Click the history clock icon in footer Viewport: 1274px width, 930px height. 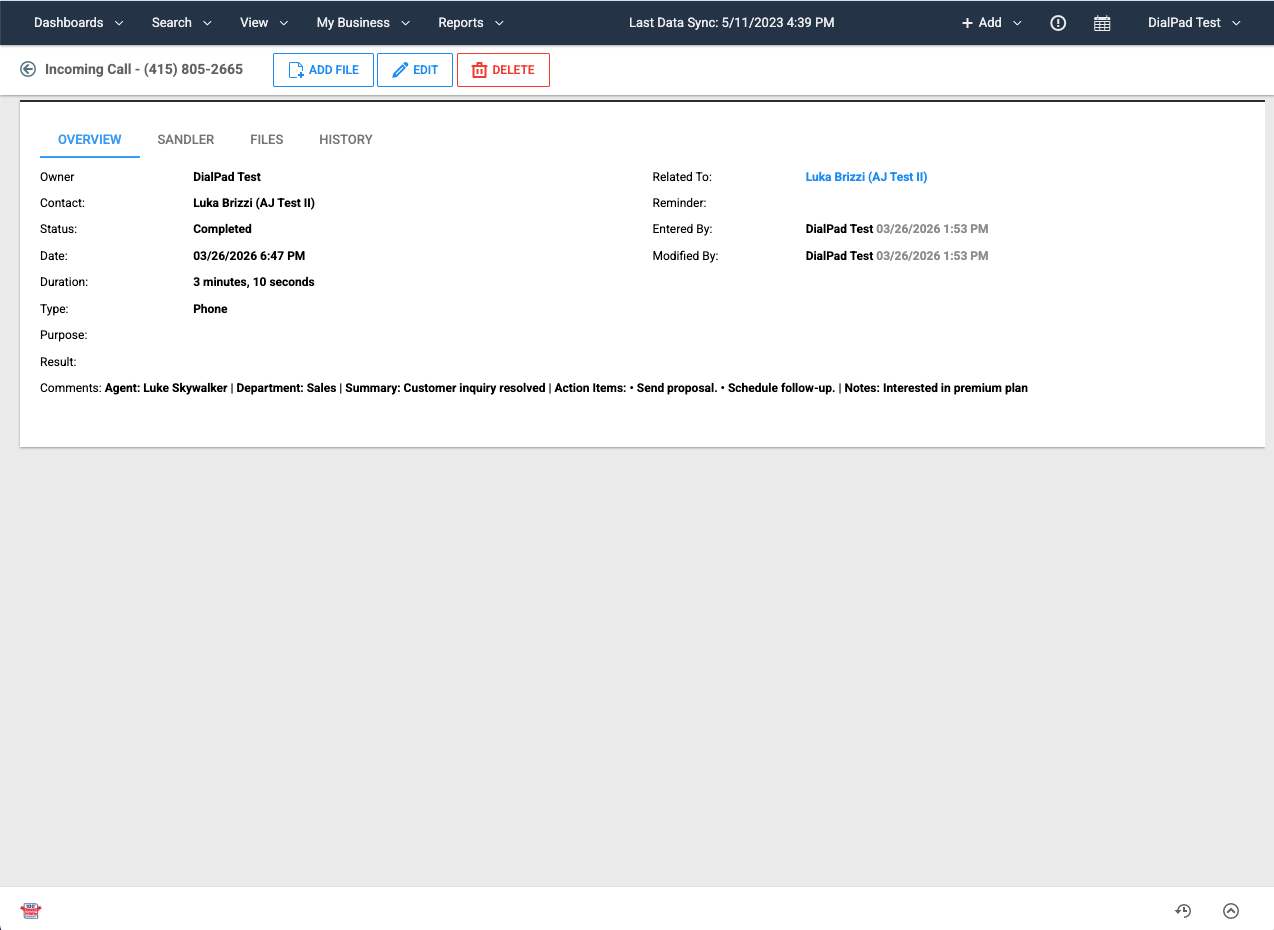click(x=1183, y=911)
